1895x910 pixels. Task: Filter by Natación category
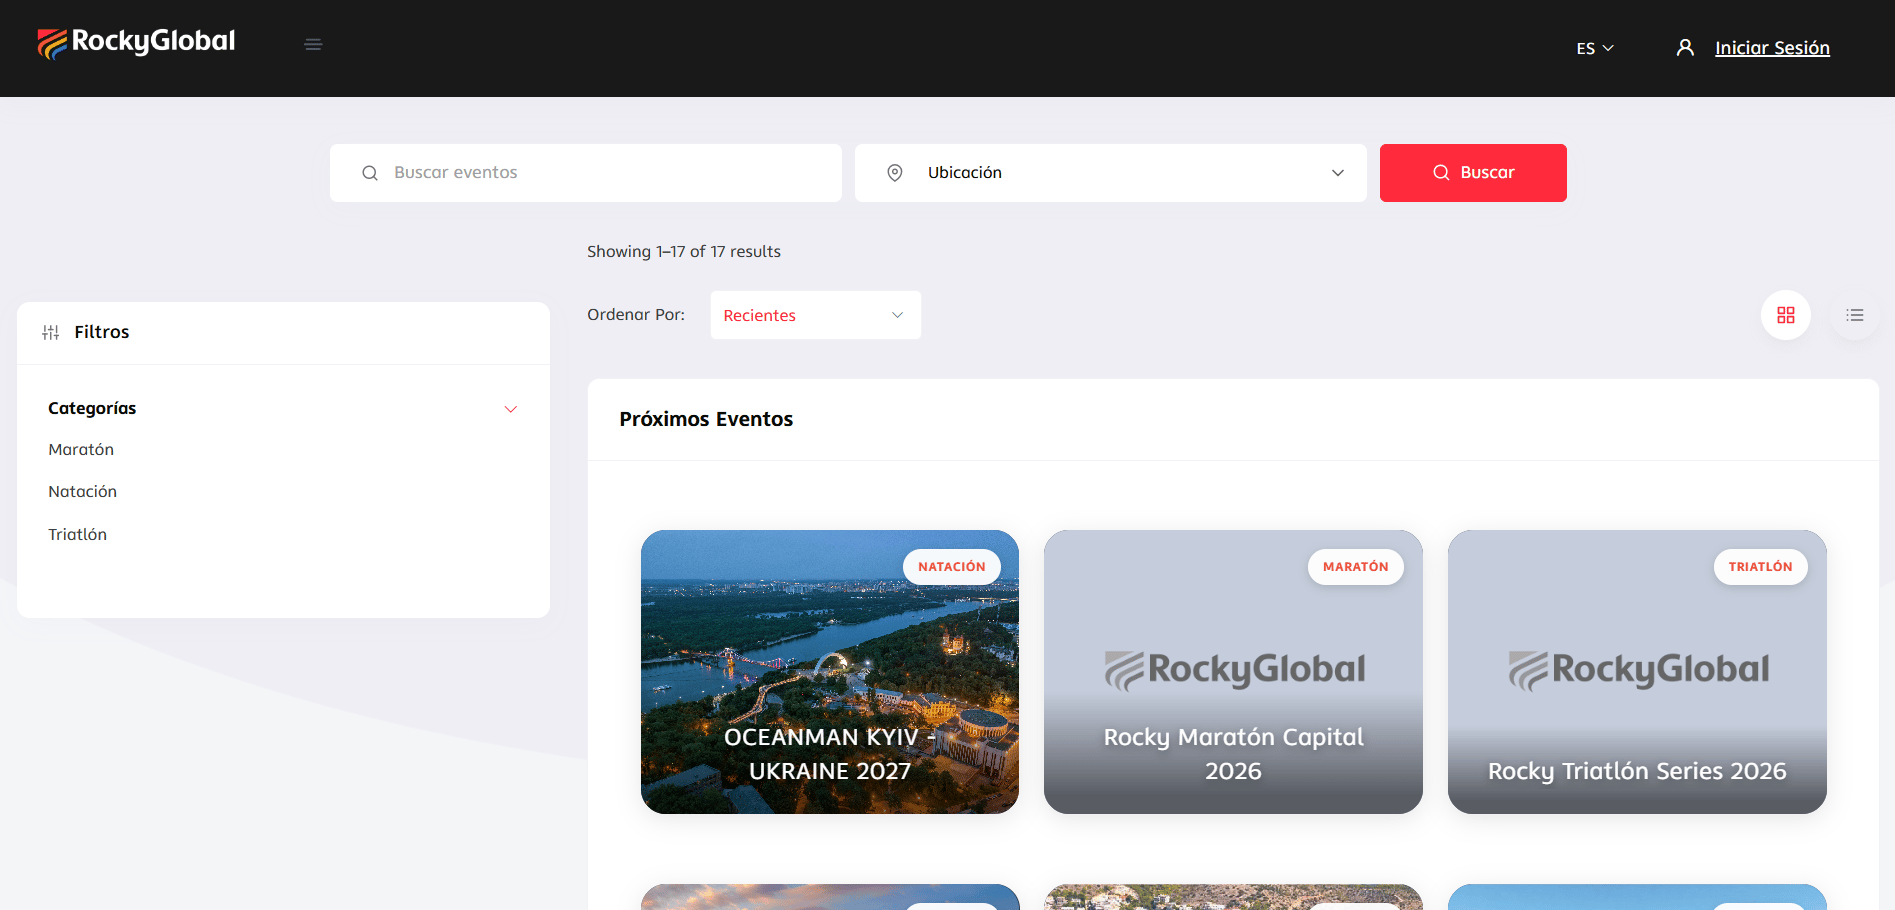coord(83,492)
